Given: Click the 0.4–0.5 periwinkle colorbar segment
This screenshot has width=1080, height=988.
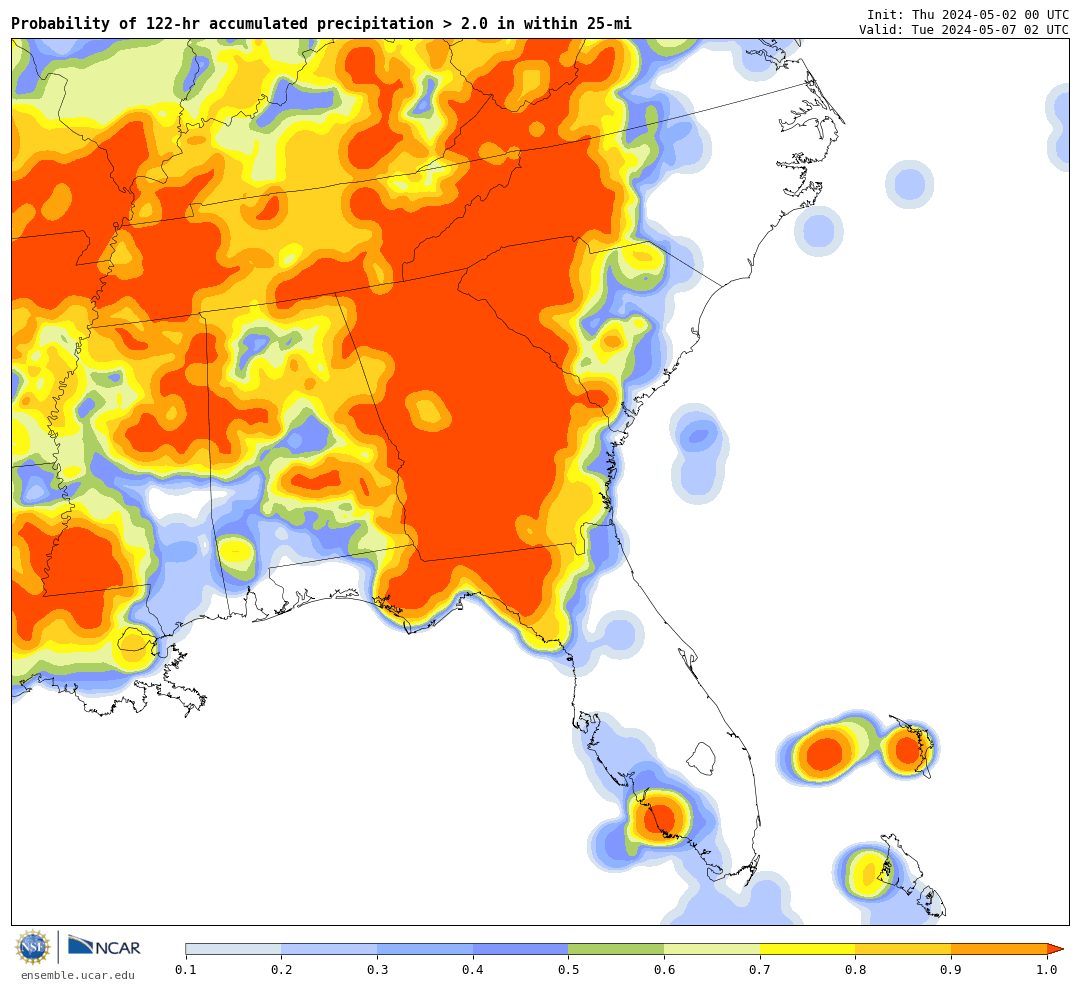Looking at the screenshot, I should 521,949.
